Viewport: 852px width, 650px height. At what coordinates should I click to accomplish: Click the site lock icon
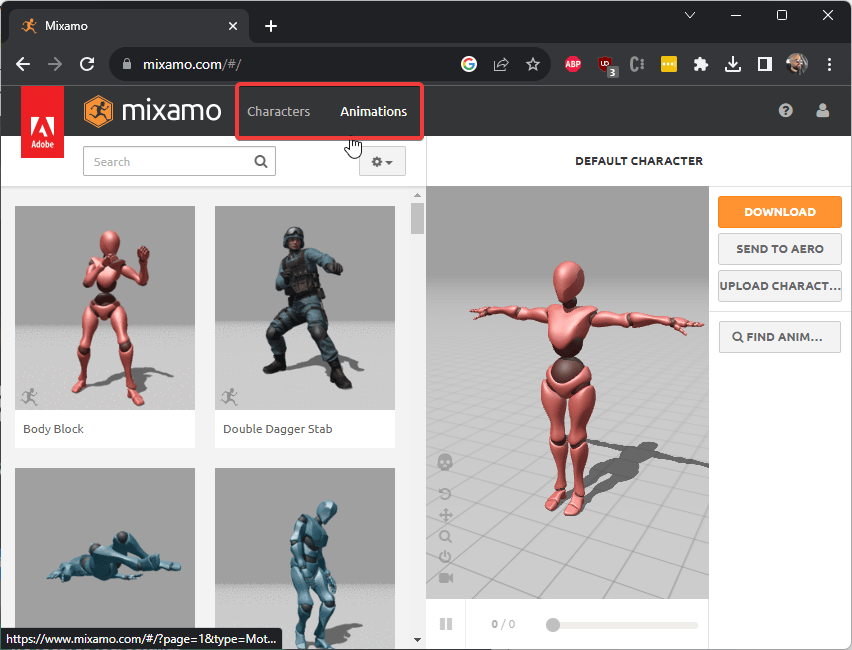click(127, 64)
